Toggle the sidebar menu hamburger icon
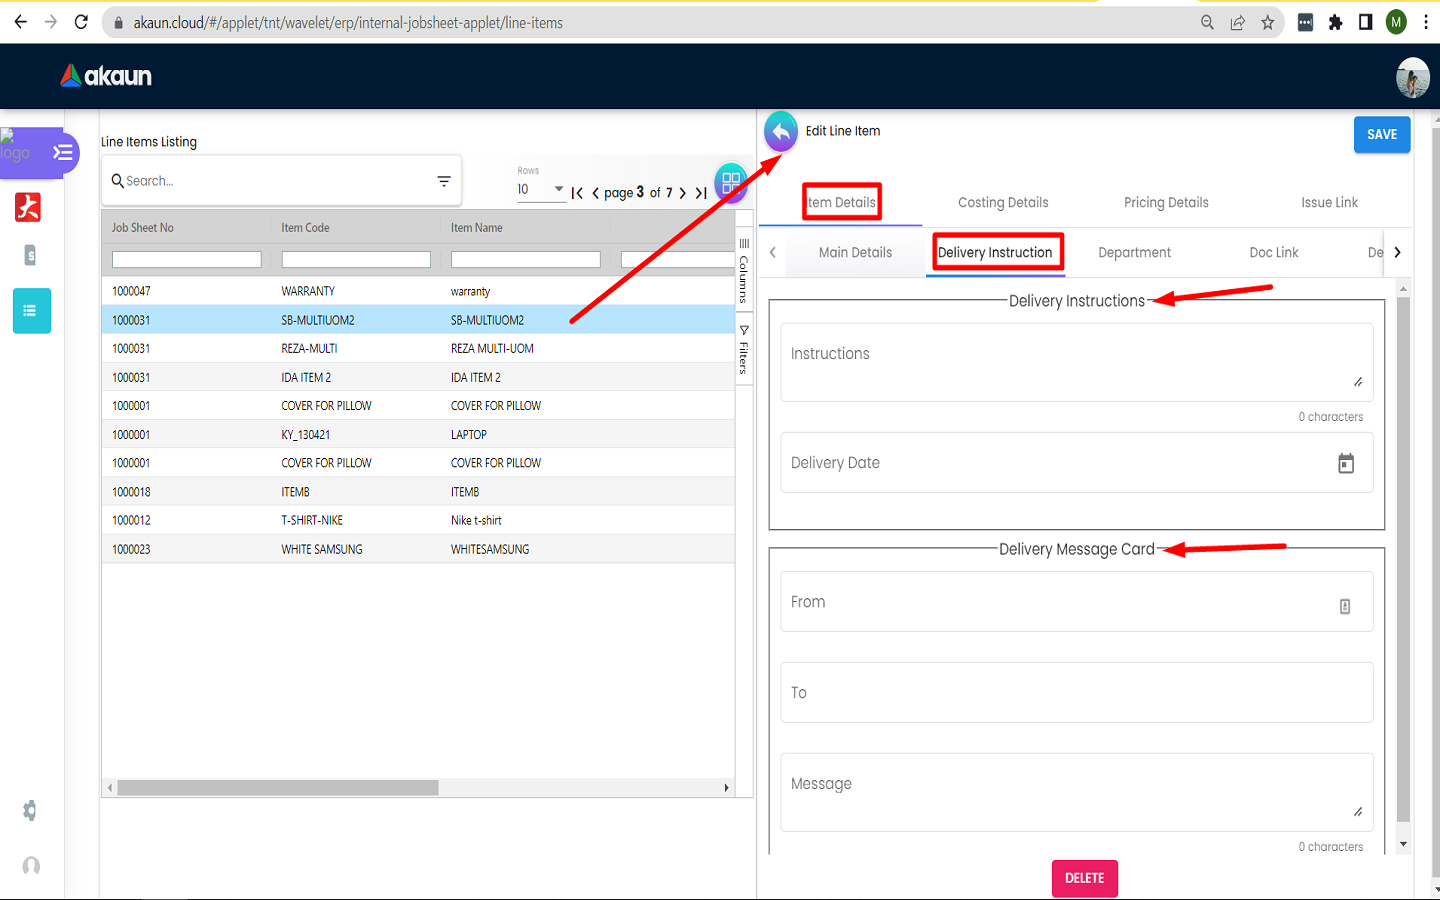This screenshot has width=1440, height=900. click(x=63, y=153)
